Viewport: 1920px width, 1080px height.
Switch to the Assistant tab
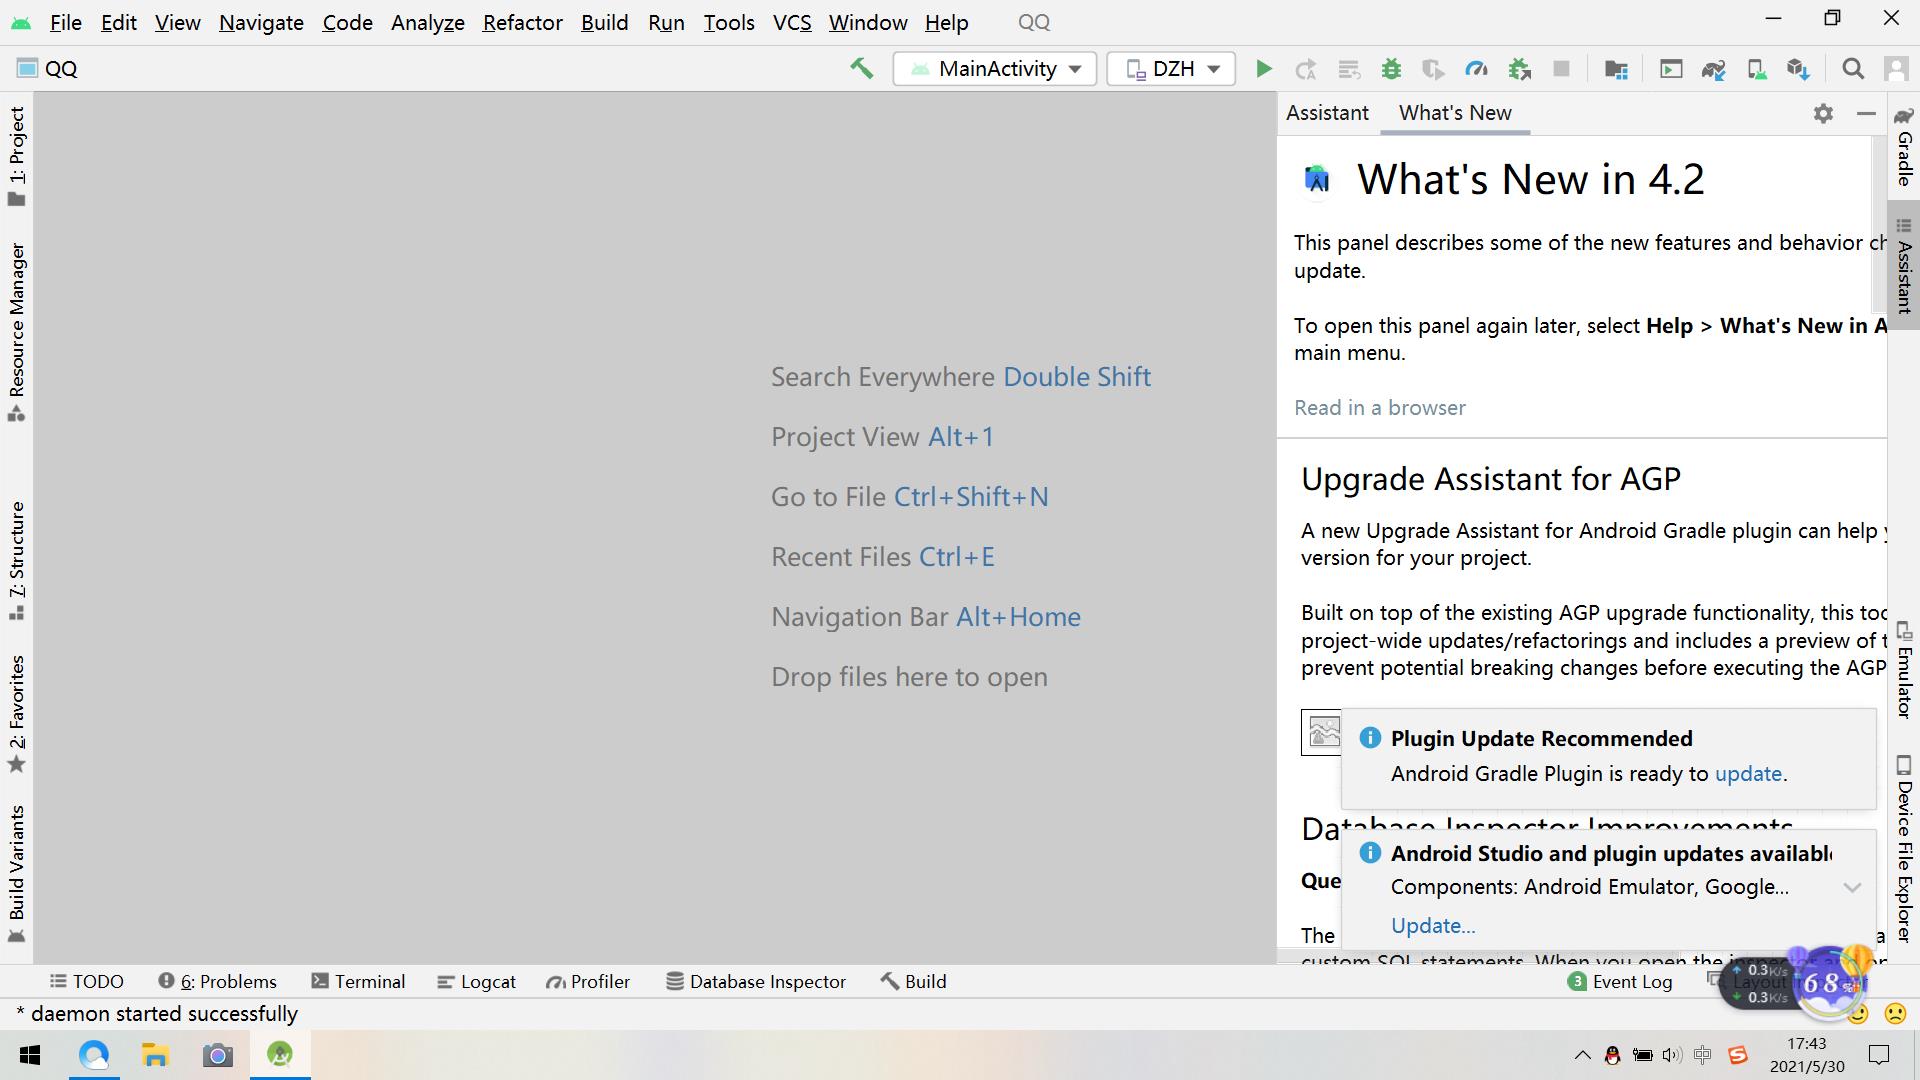[1328, 113]
